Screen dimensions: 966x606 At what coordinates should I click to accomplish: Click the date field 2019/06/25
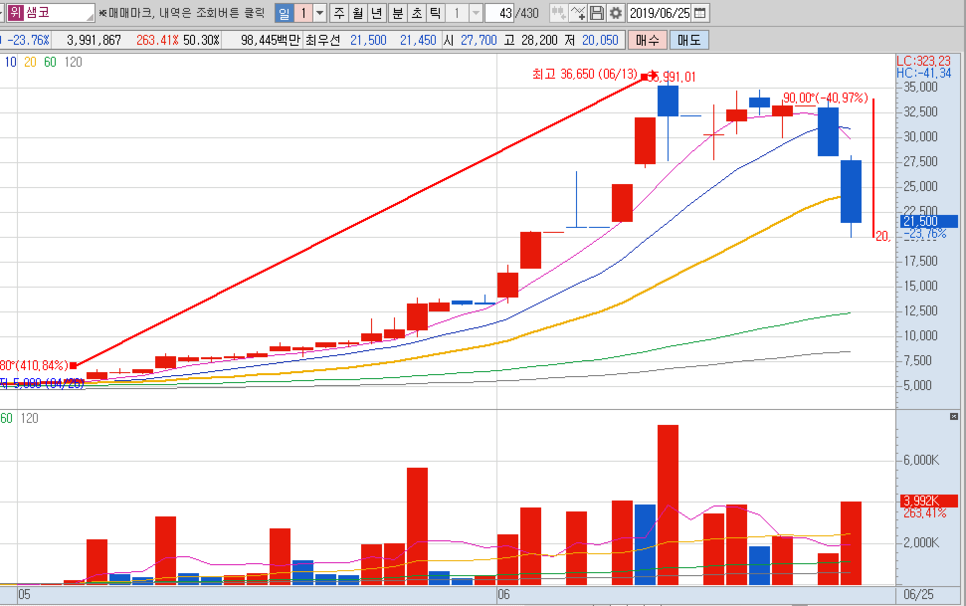[x=660, y=13]
